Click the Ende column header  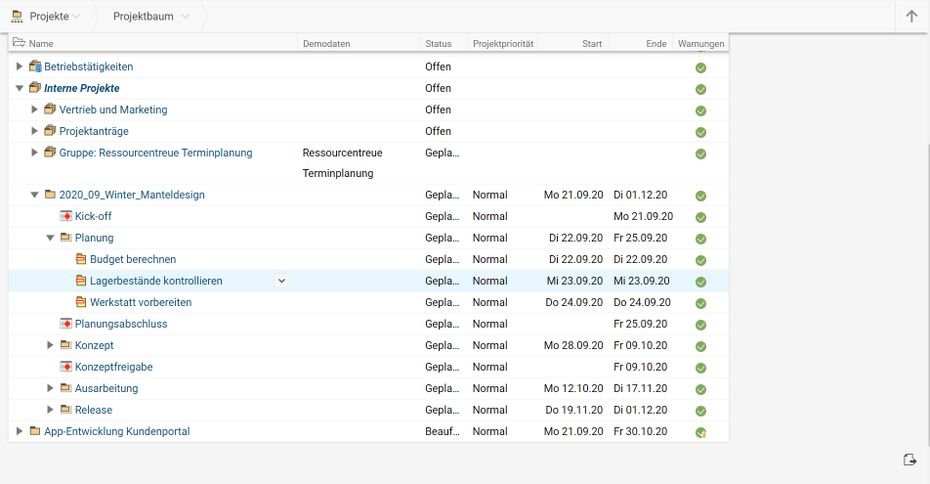(656, 43)
